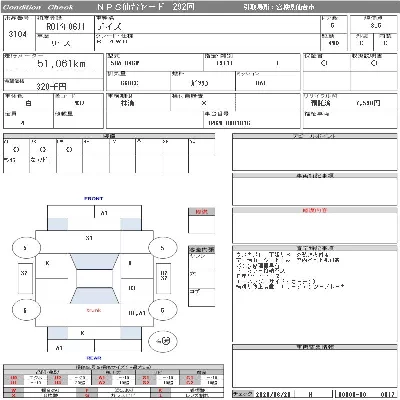This screenshot has width=400, height=400.
Task: Click the "Condition Check" header title
Action: pyautogui.click(x=37, y=7)
